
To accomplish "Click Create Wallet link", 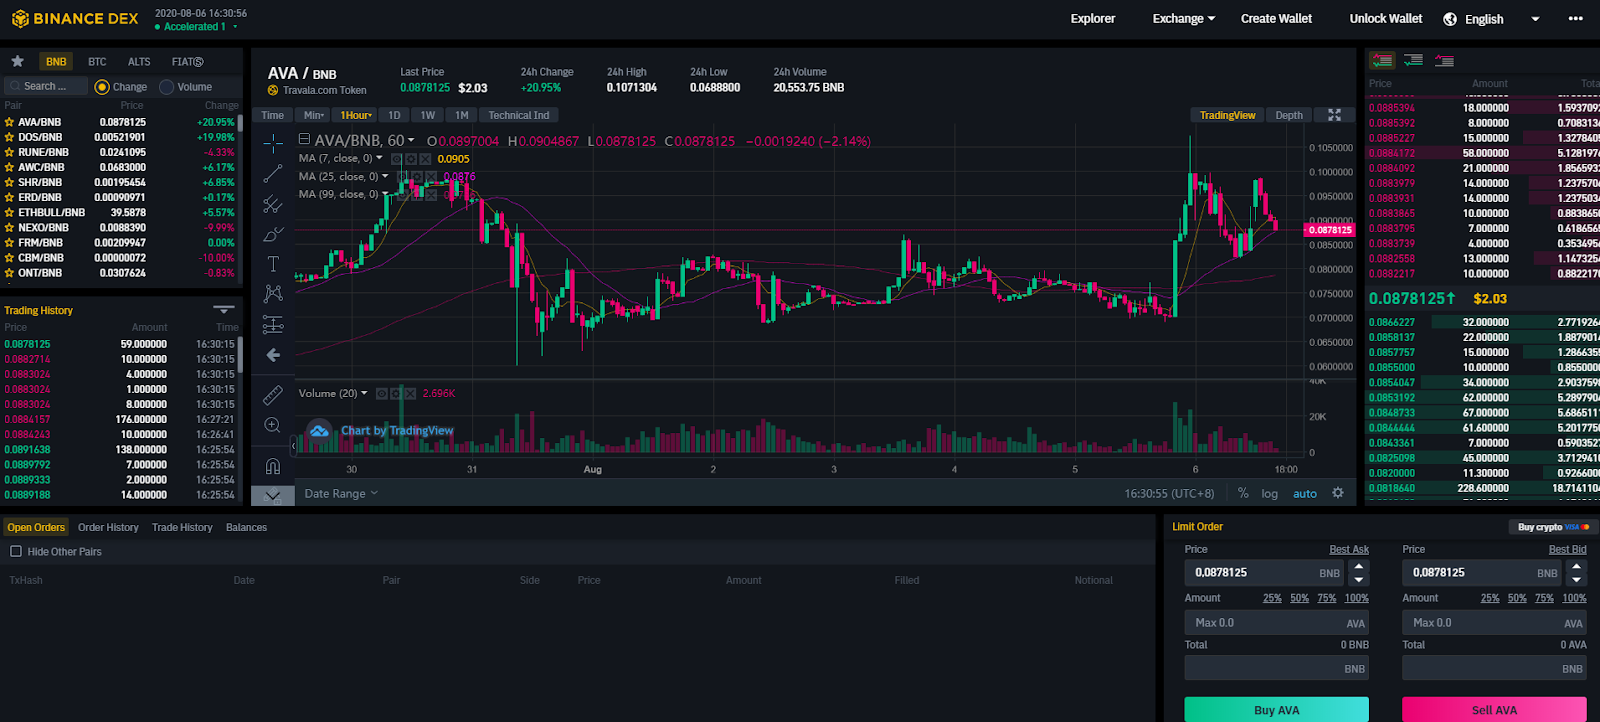I will (1276, 18).
